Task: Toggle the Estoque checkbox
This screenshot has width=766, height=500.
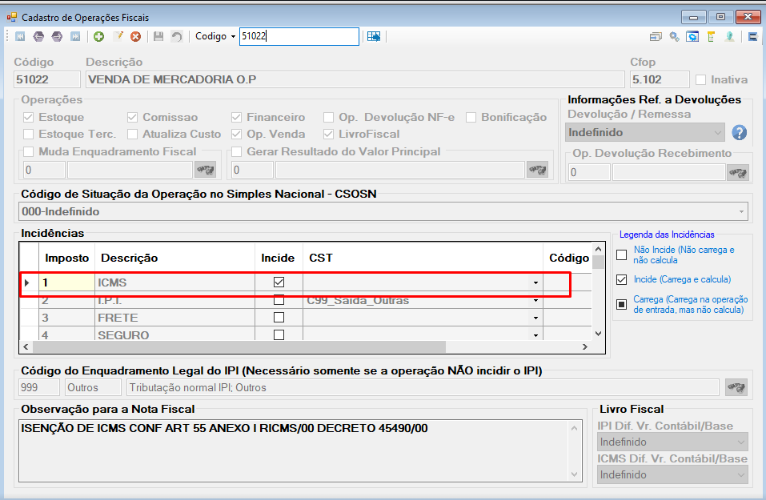Action: [29, 117]
